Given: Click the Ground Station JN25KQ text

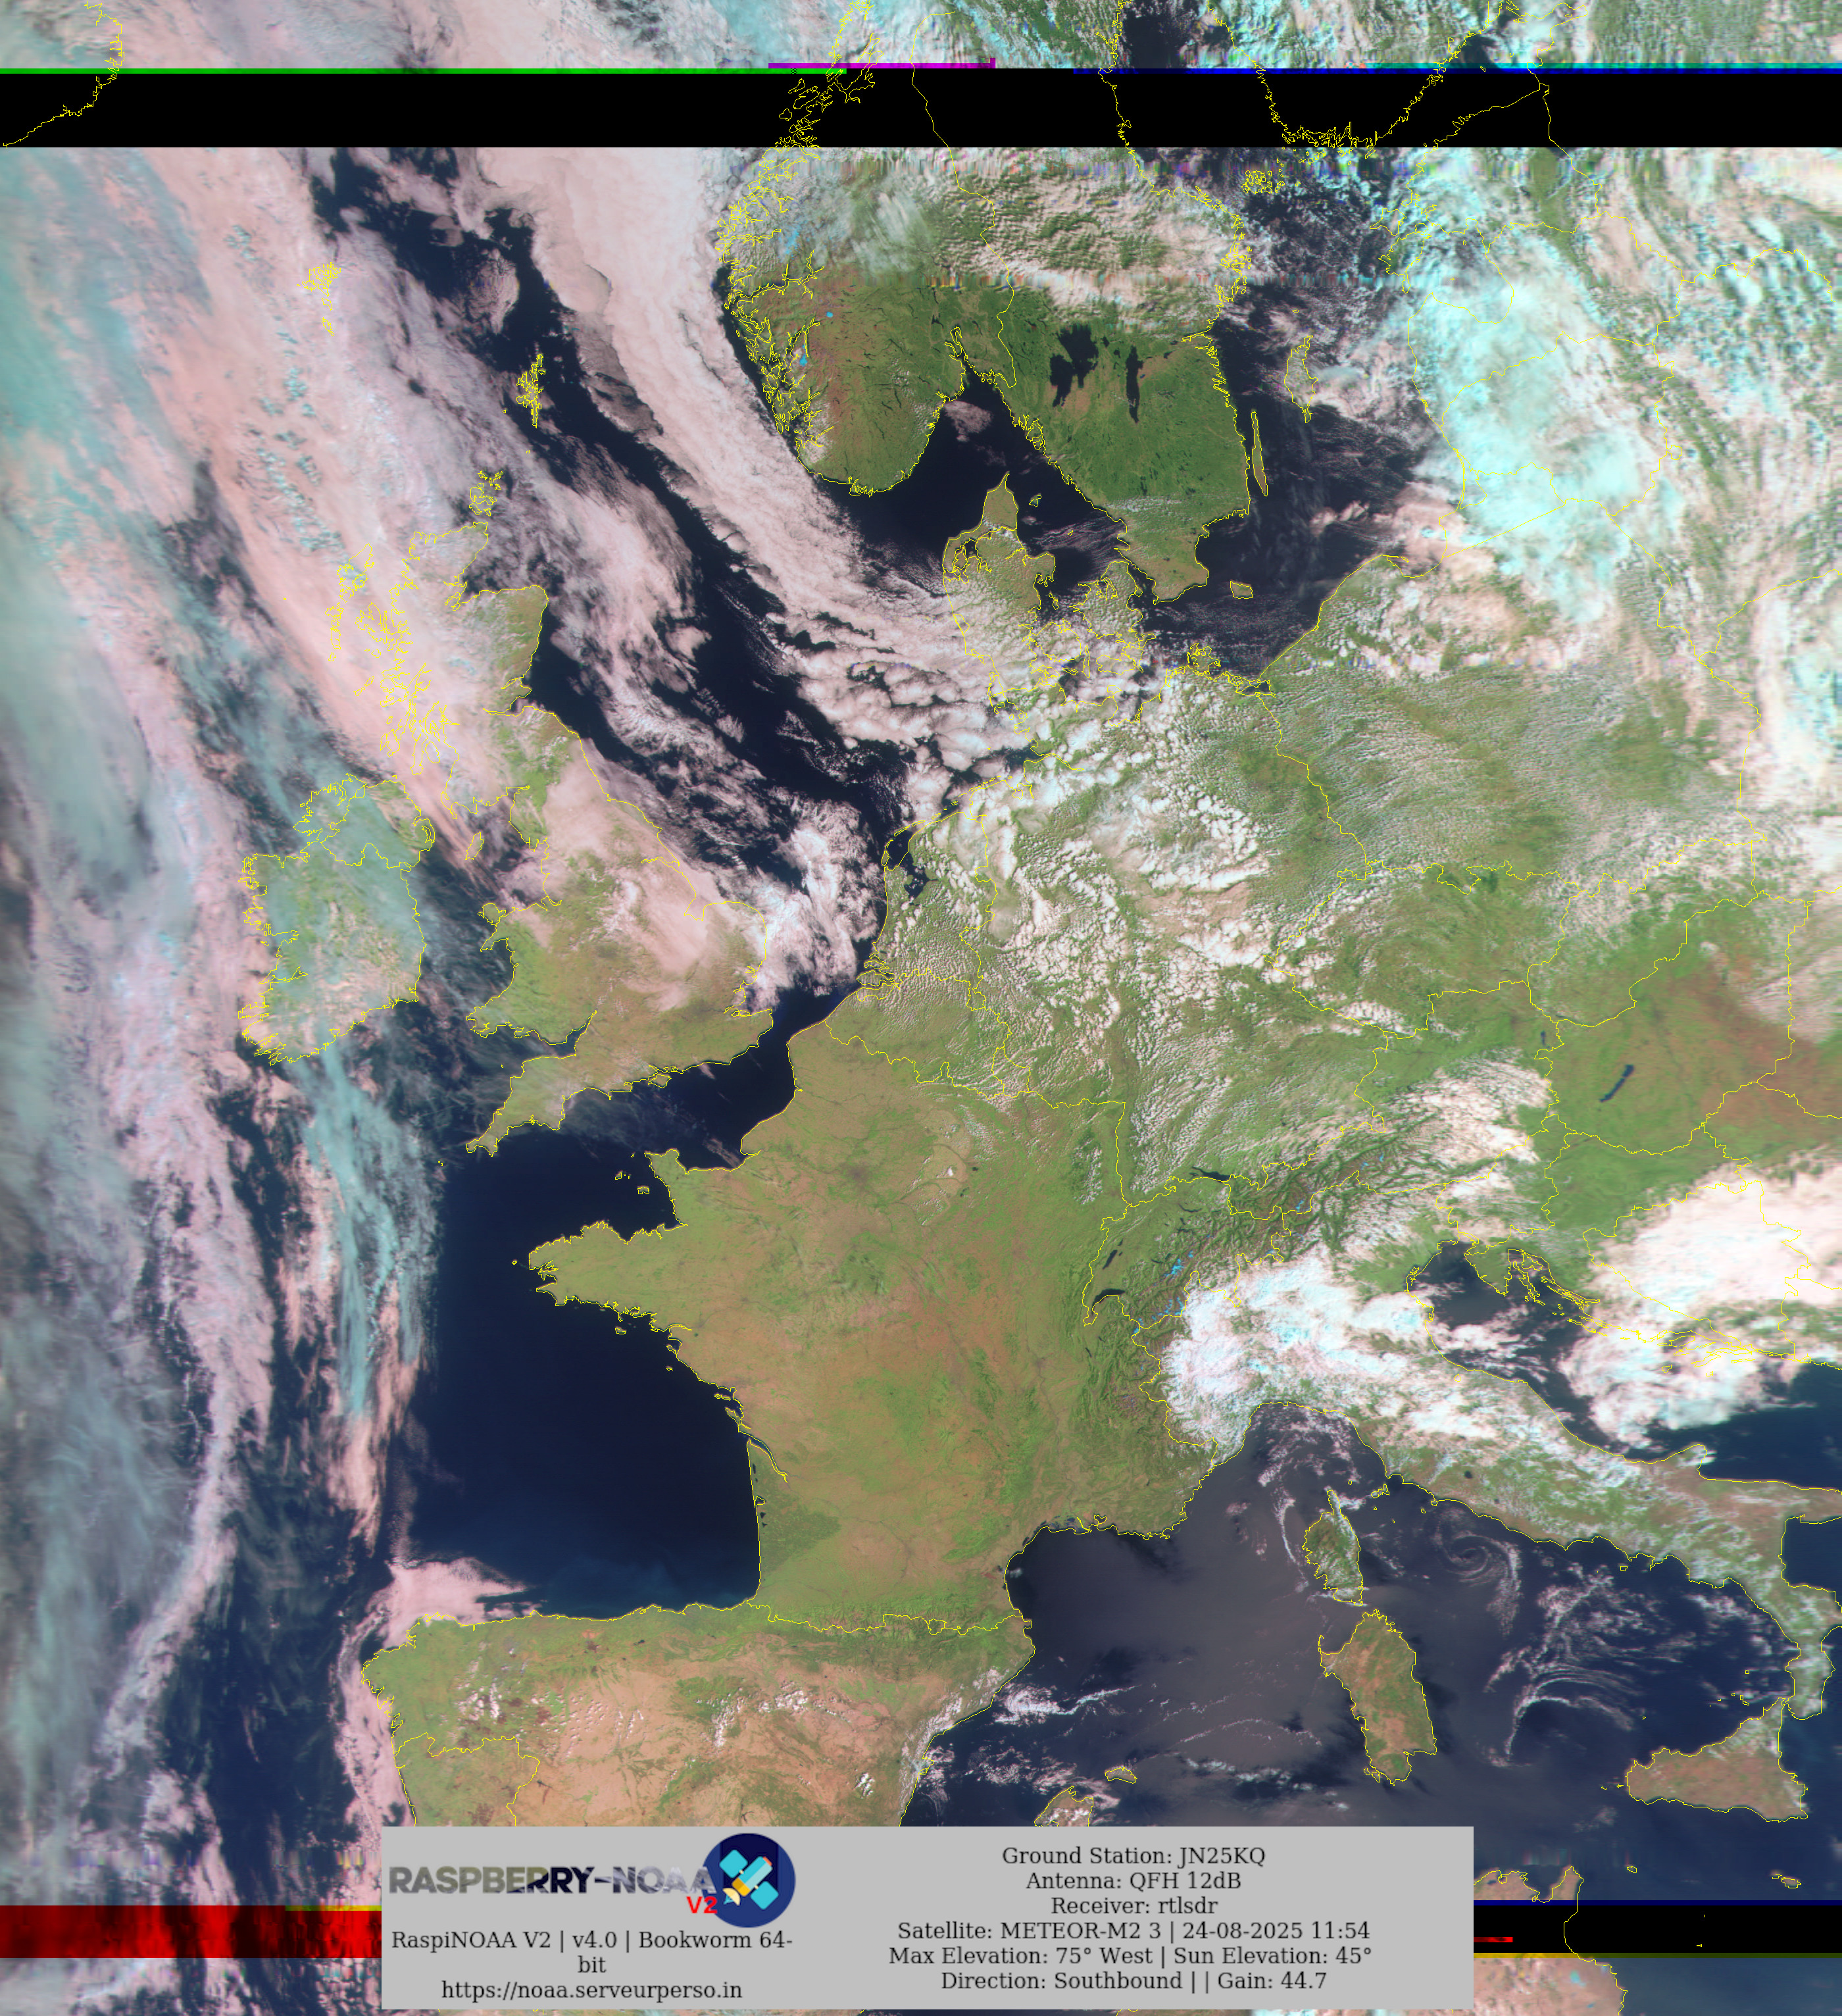Looking at the screenshot, I should click(1133, 1856).
